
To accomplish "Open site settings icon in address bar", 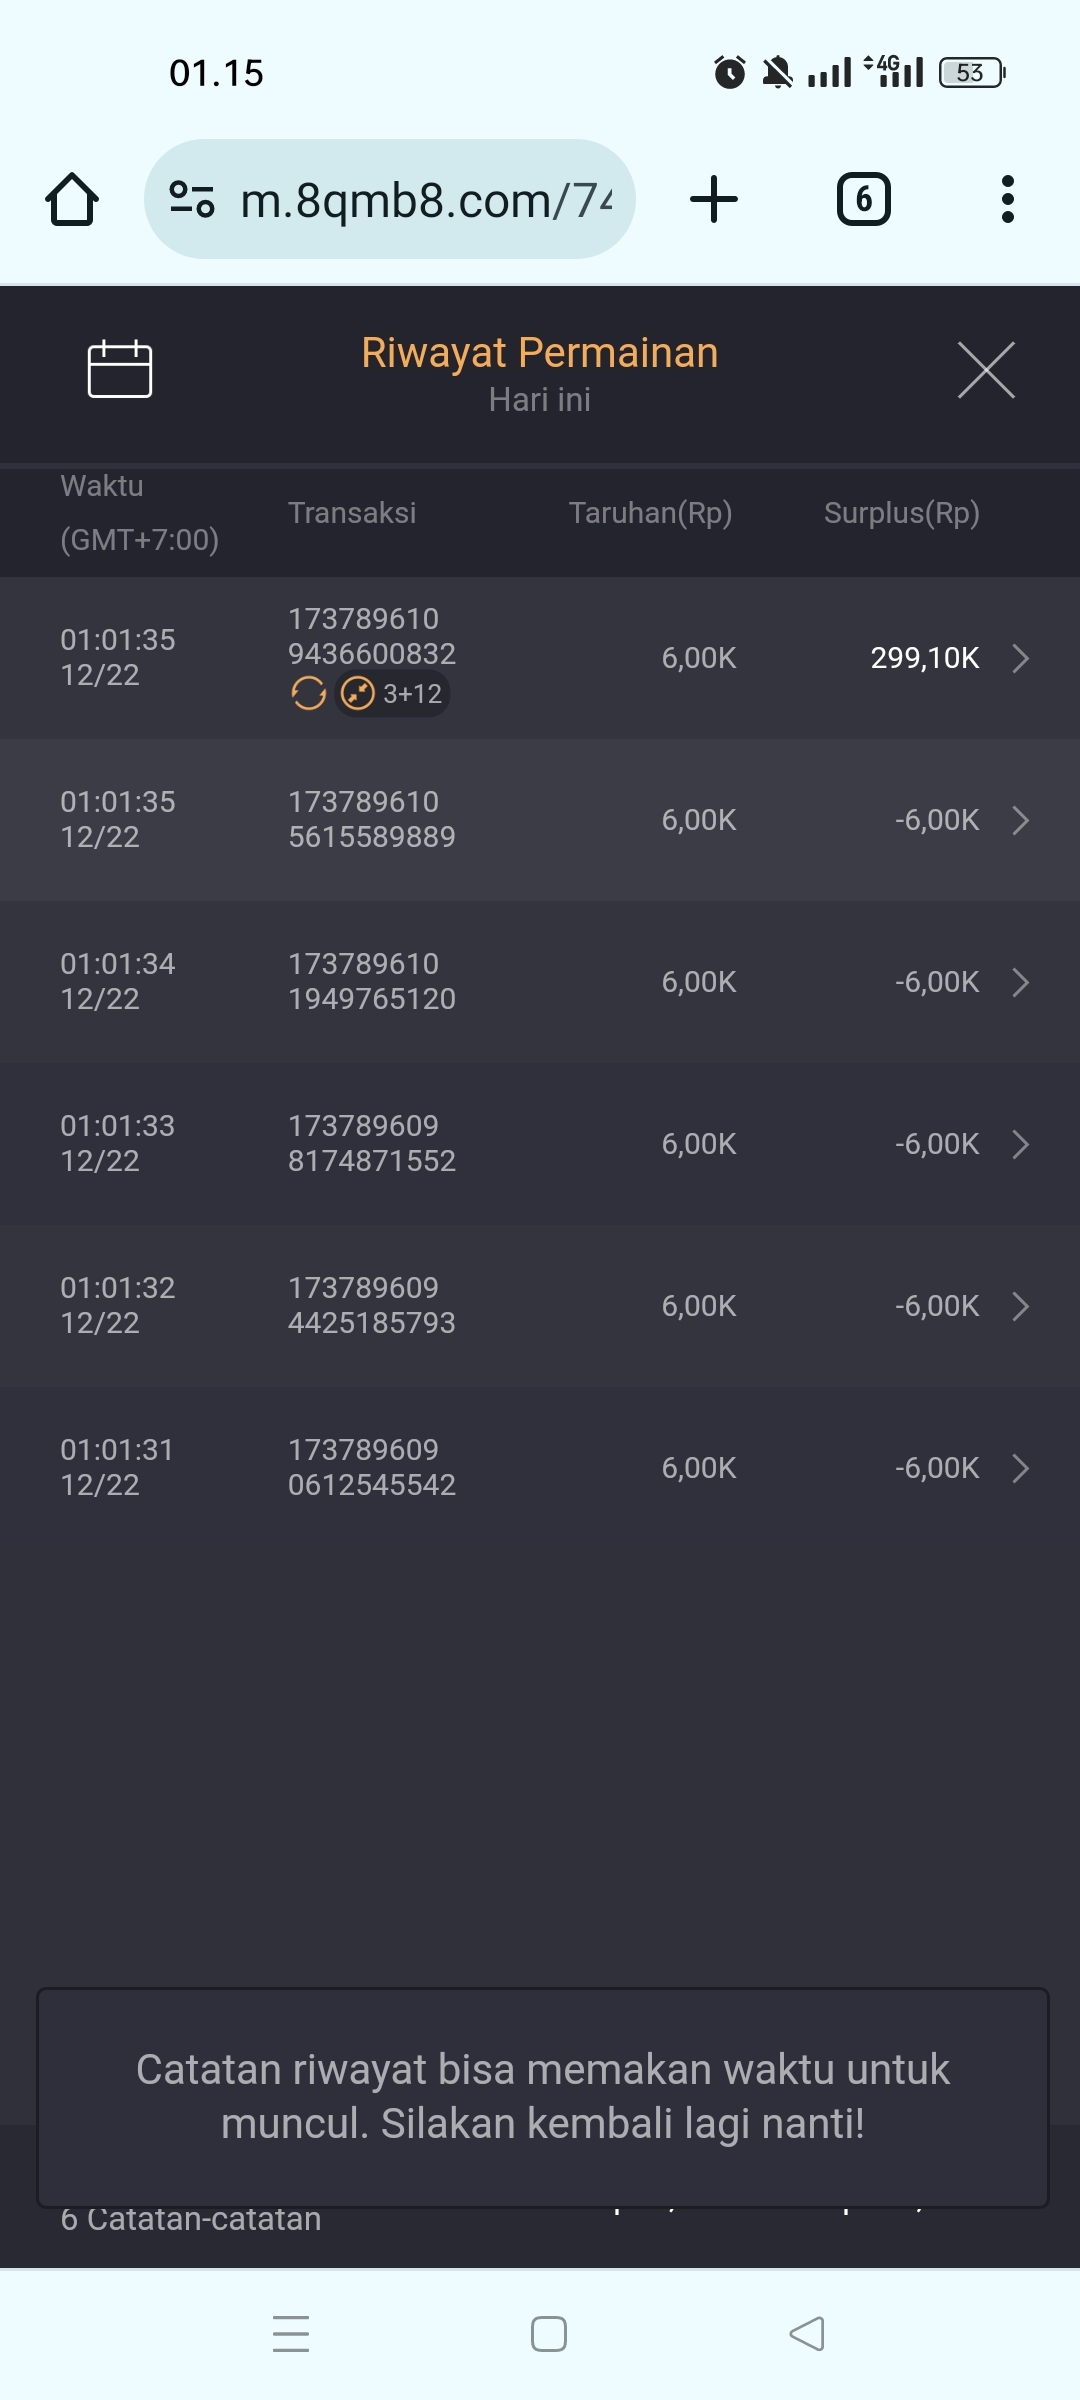I will [192, 199].
